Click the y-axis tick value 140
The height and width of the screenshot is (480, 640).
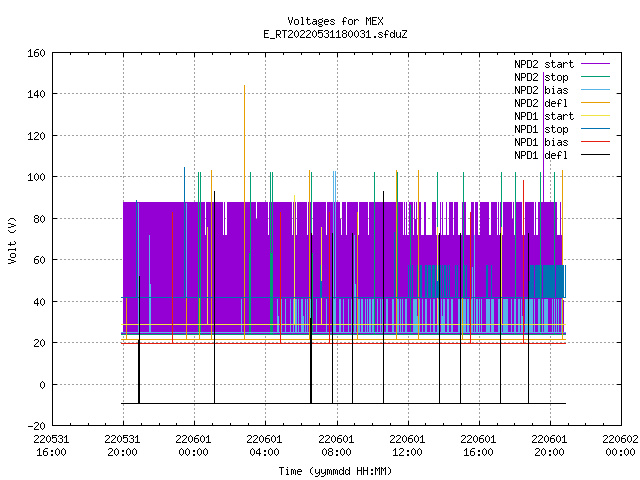36,94
